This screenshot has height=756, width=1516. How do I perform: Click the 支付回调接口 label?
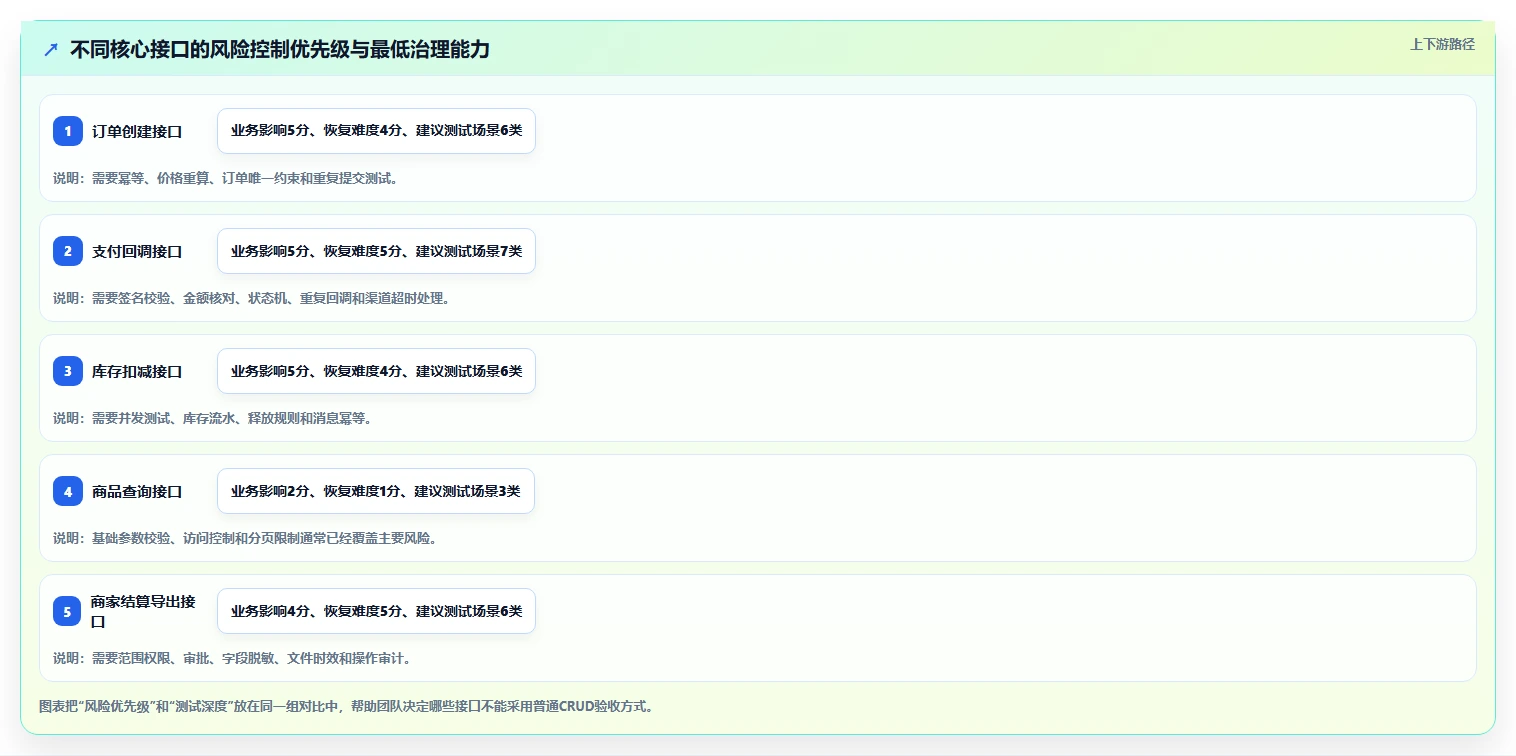click(x=137, y=251)
